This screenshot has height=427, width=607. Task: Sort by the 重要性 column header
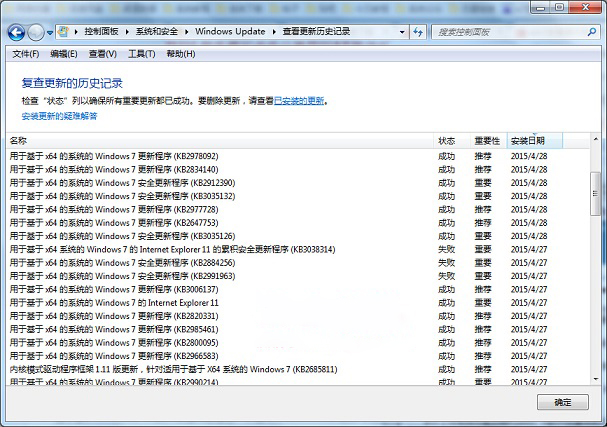pyautogui.click(x=488, y=141)
